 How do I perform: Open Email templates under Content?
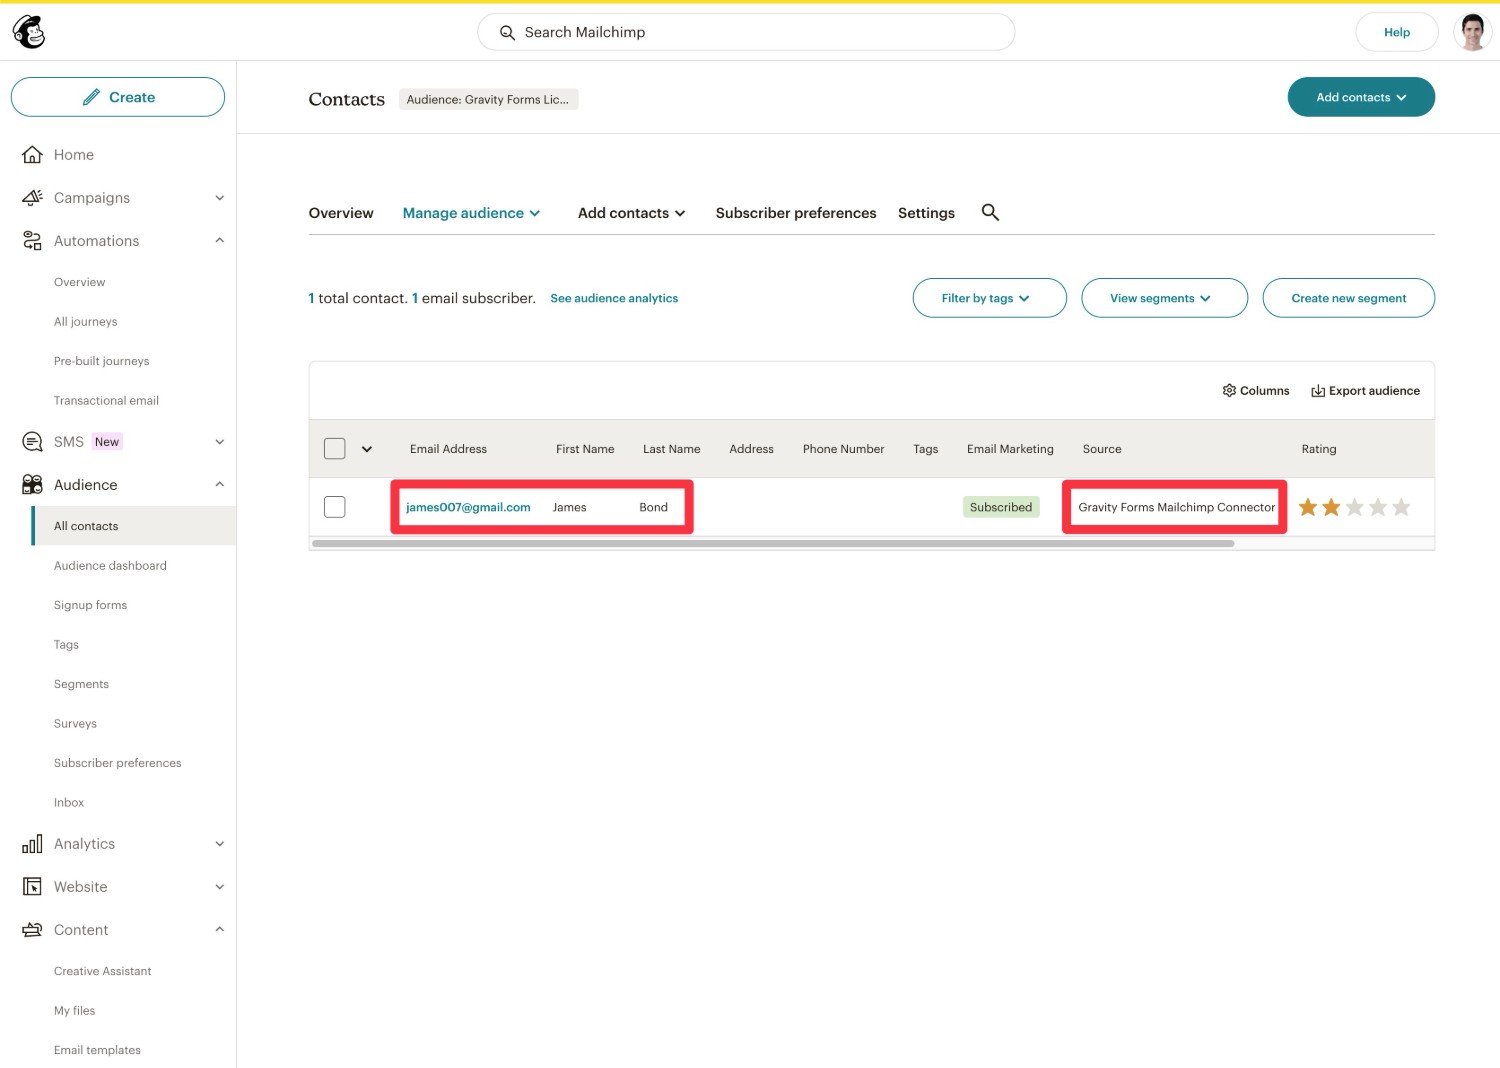[97, 1050]
